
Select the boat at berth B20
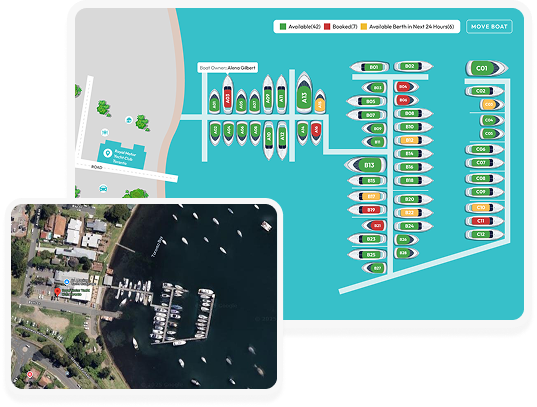(413, 199)
